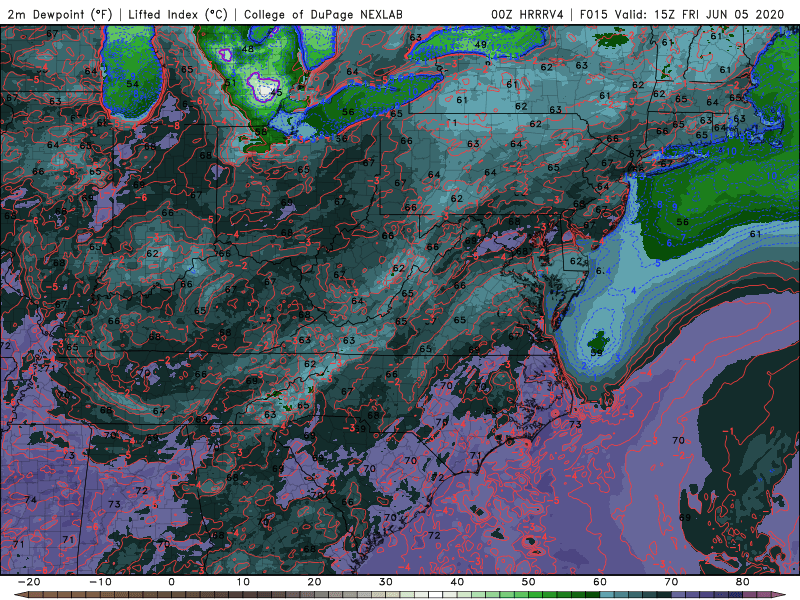
Task: Click the 0 tick label on colorbar
Action: (x=171, y=582)
